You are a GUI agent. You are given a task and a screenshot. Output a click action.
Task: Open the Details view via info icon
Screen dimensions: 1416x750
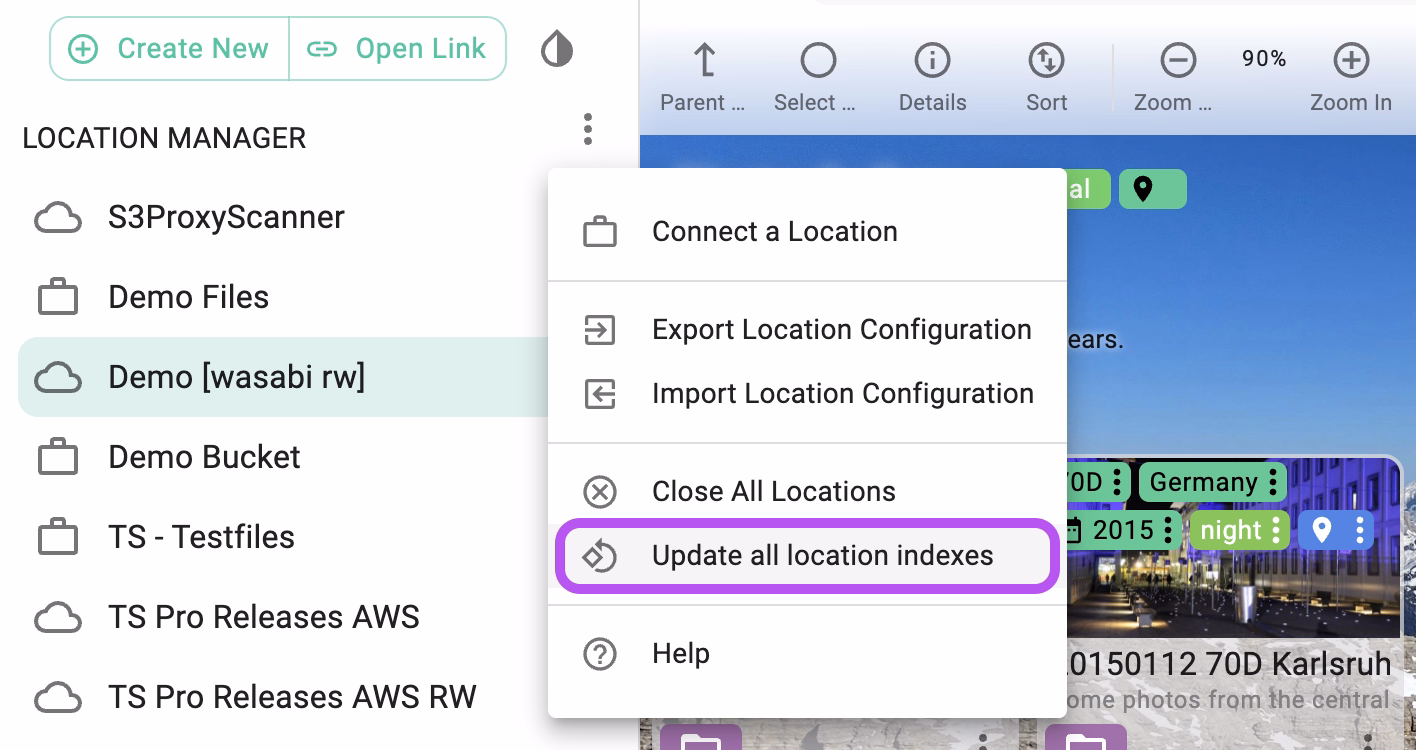(931, 60)
